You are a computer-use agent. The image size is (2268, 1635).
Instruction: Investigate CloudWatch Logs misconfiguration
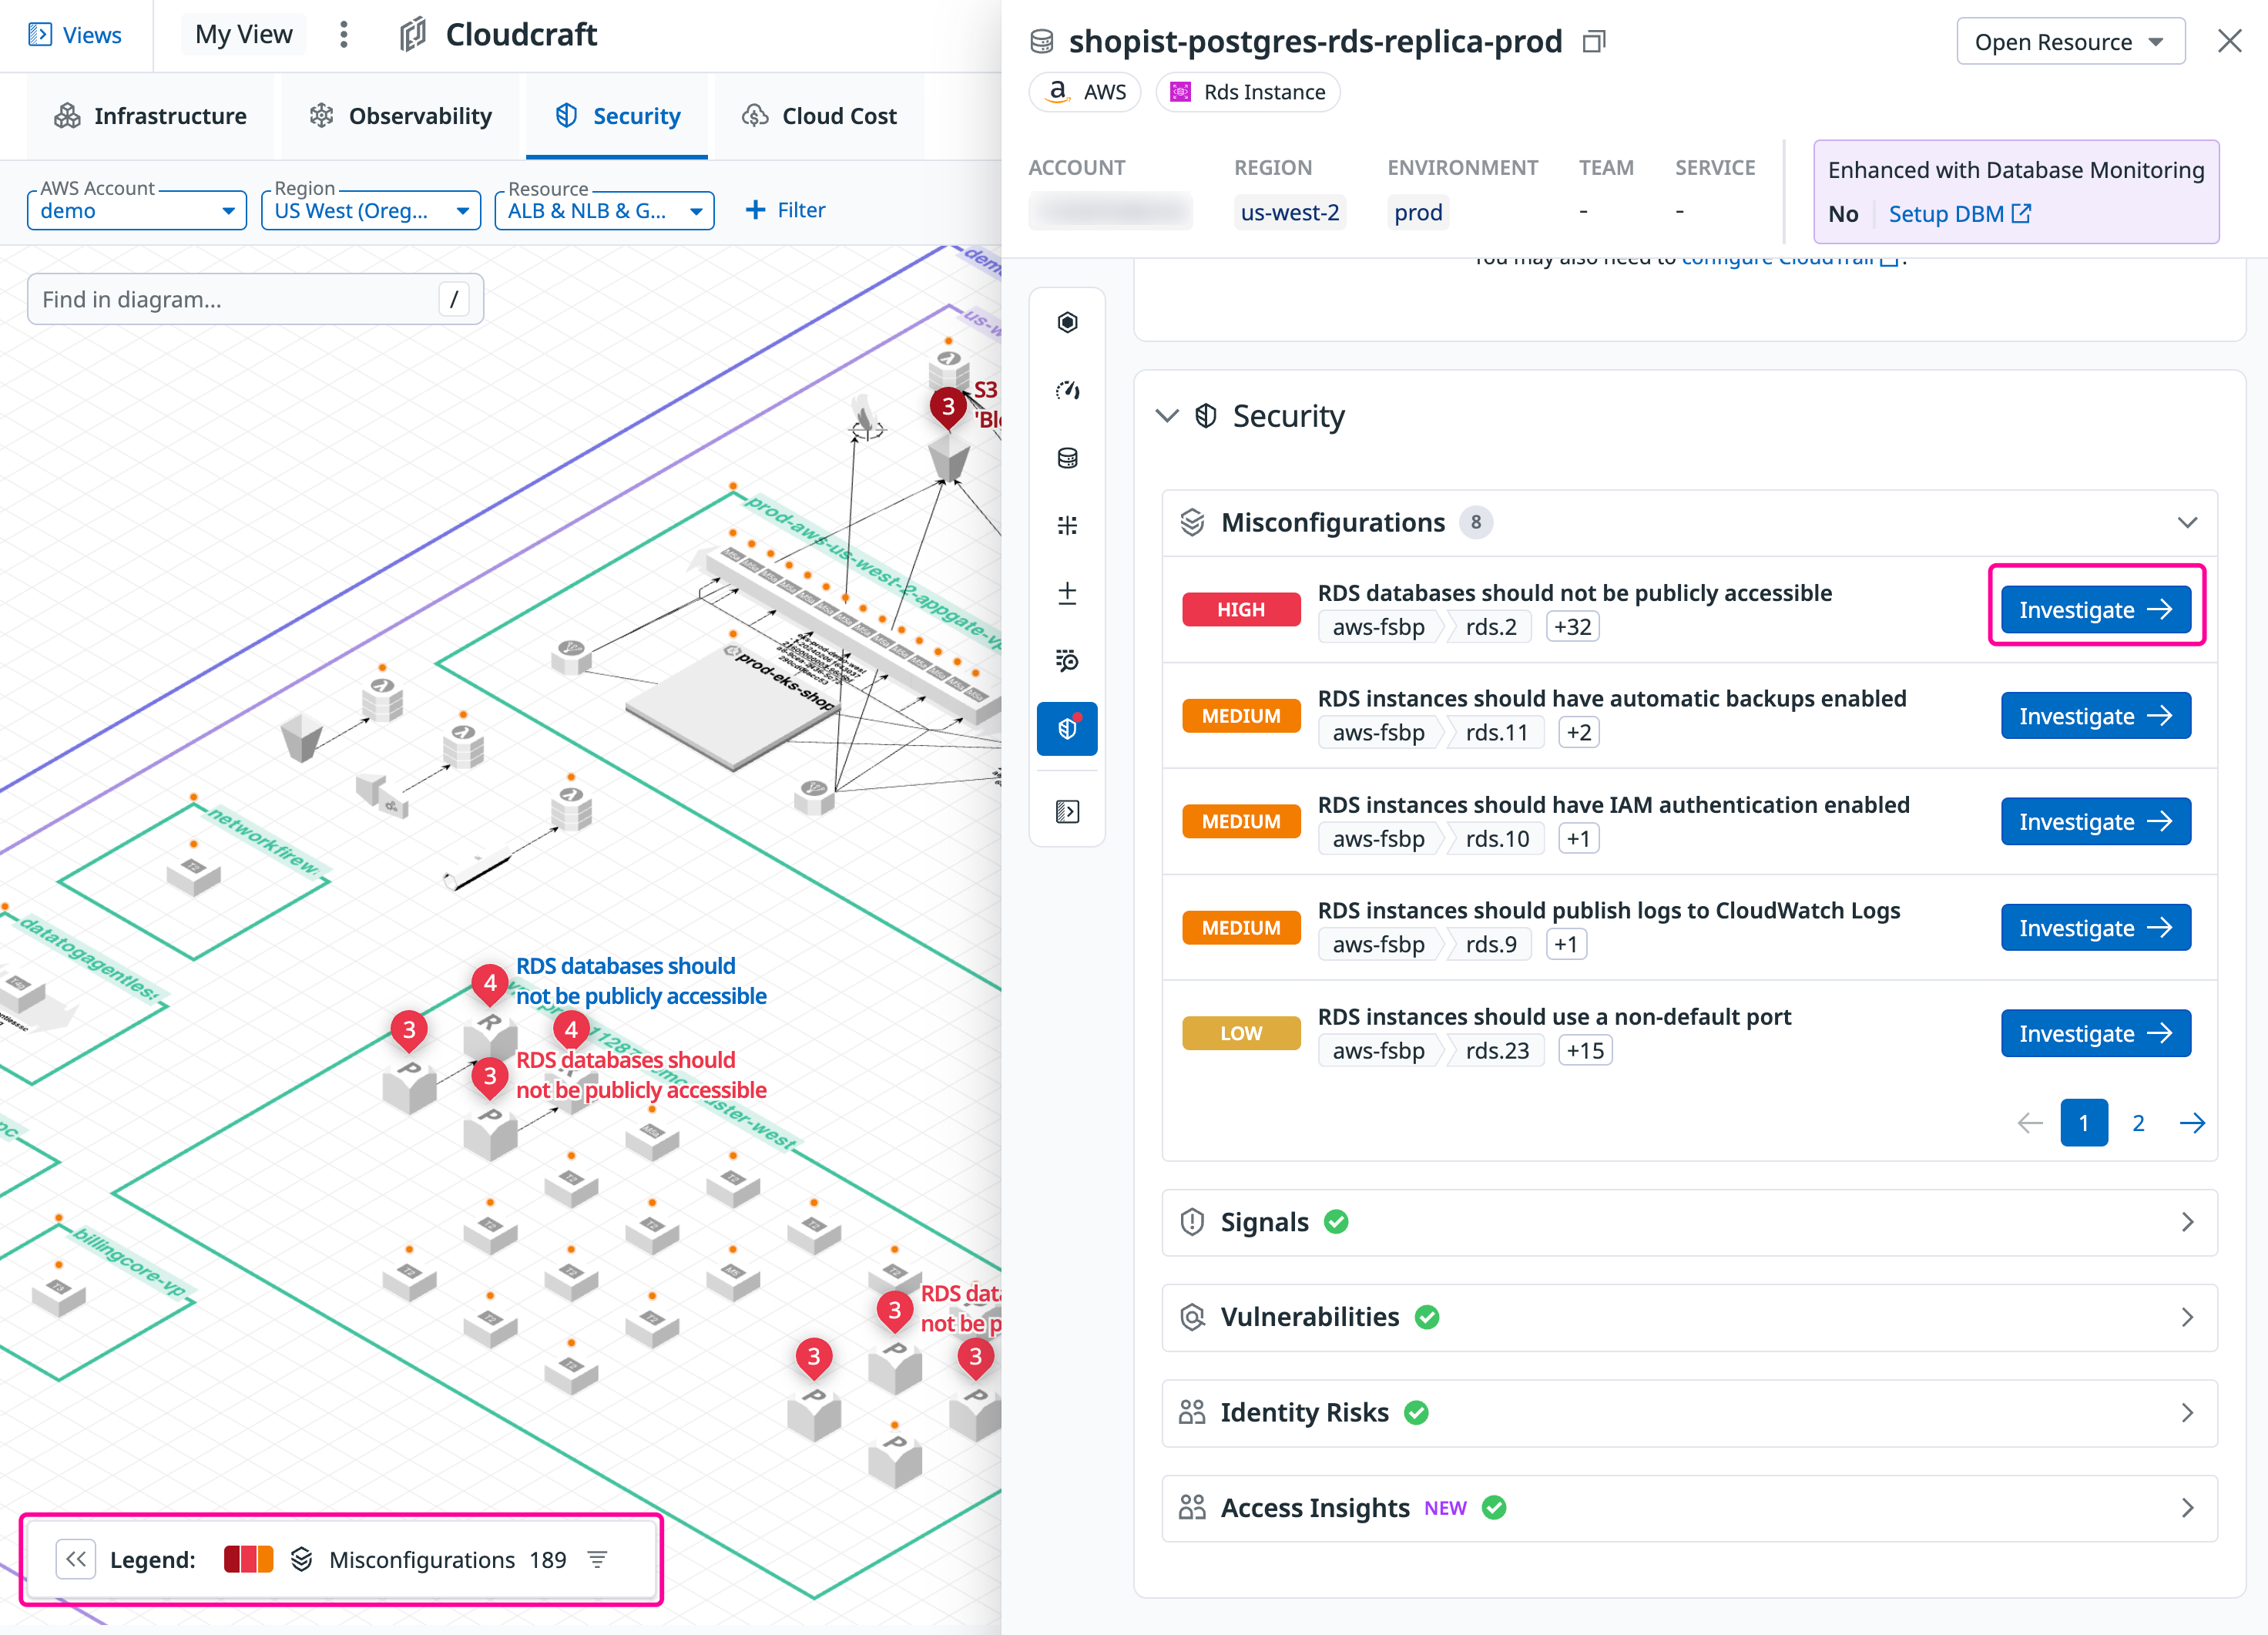(2095, 928)
